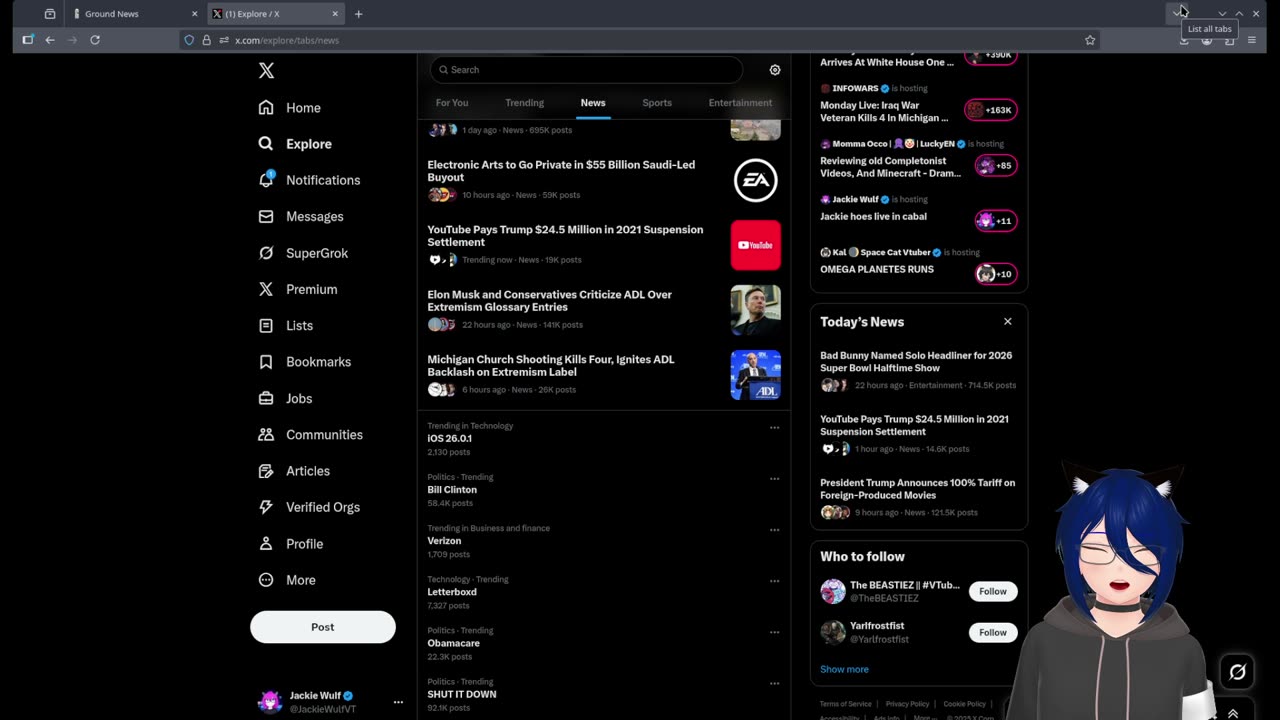Open Profile in the sidebar
This screenshot has height=720, width=1280.
[290, 544]
